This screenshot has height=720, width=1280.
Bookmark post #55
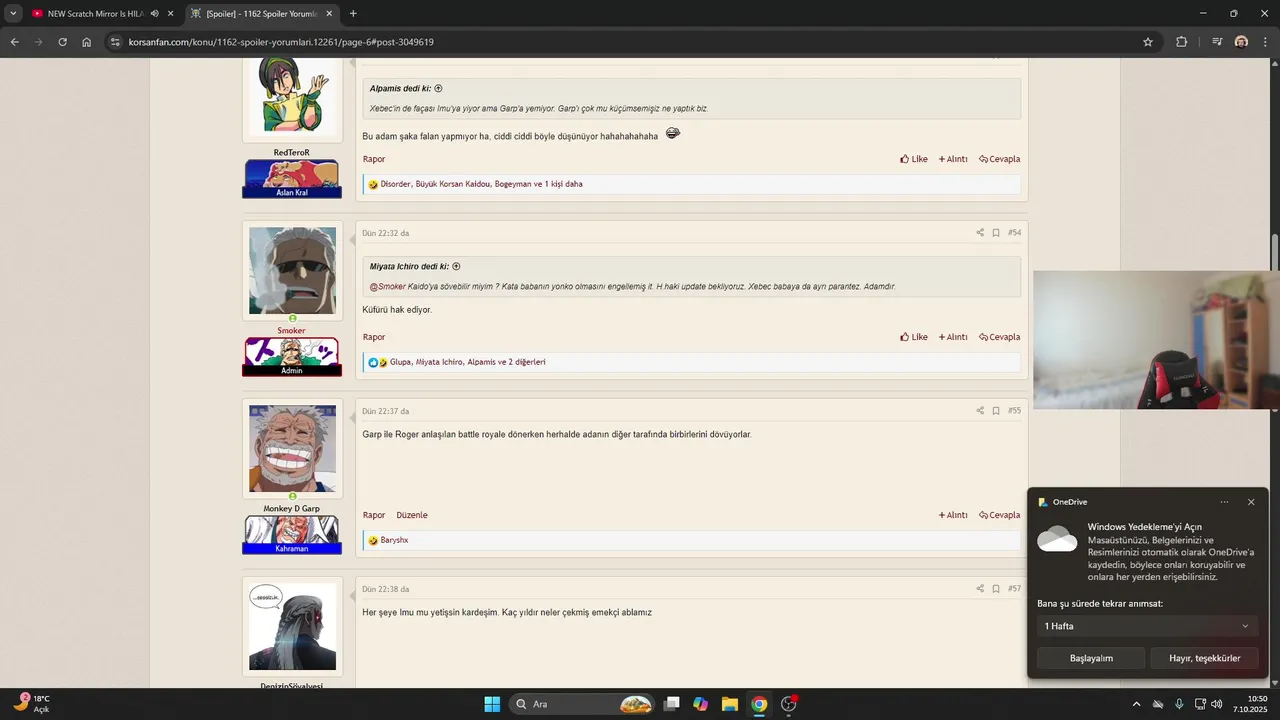[996, 411]
